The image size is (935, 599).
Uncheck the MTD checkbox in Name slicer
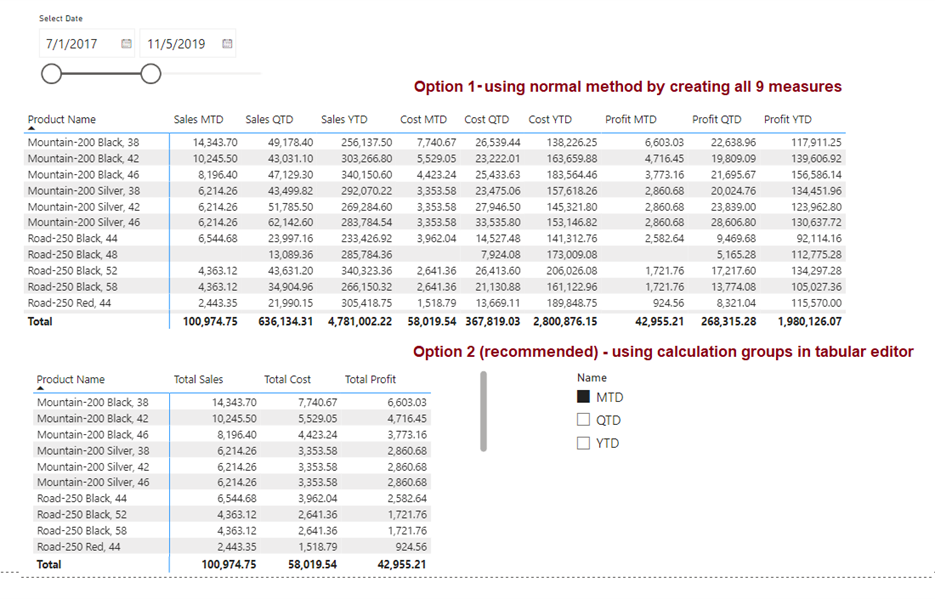coord(584,397)
